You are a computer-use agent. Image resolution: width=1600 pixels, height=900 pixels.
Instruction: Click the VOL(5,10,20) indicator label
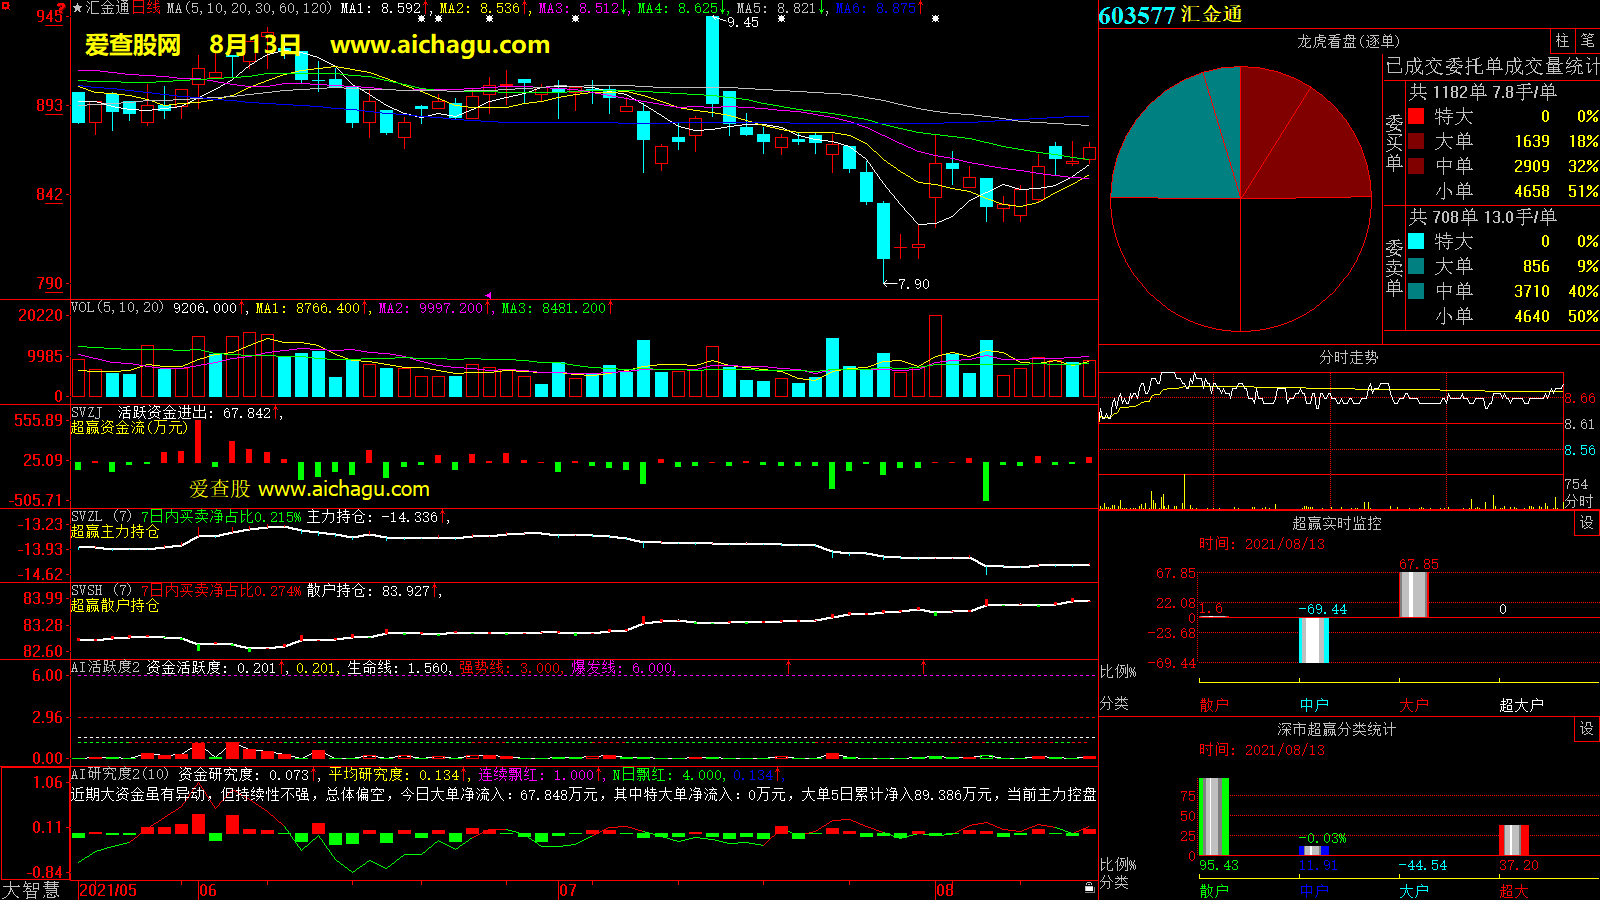117,308
